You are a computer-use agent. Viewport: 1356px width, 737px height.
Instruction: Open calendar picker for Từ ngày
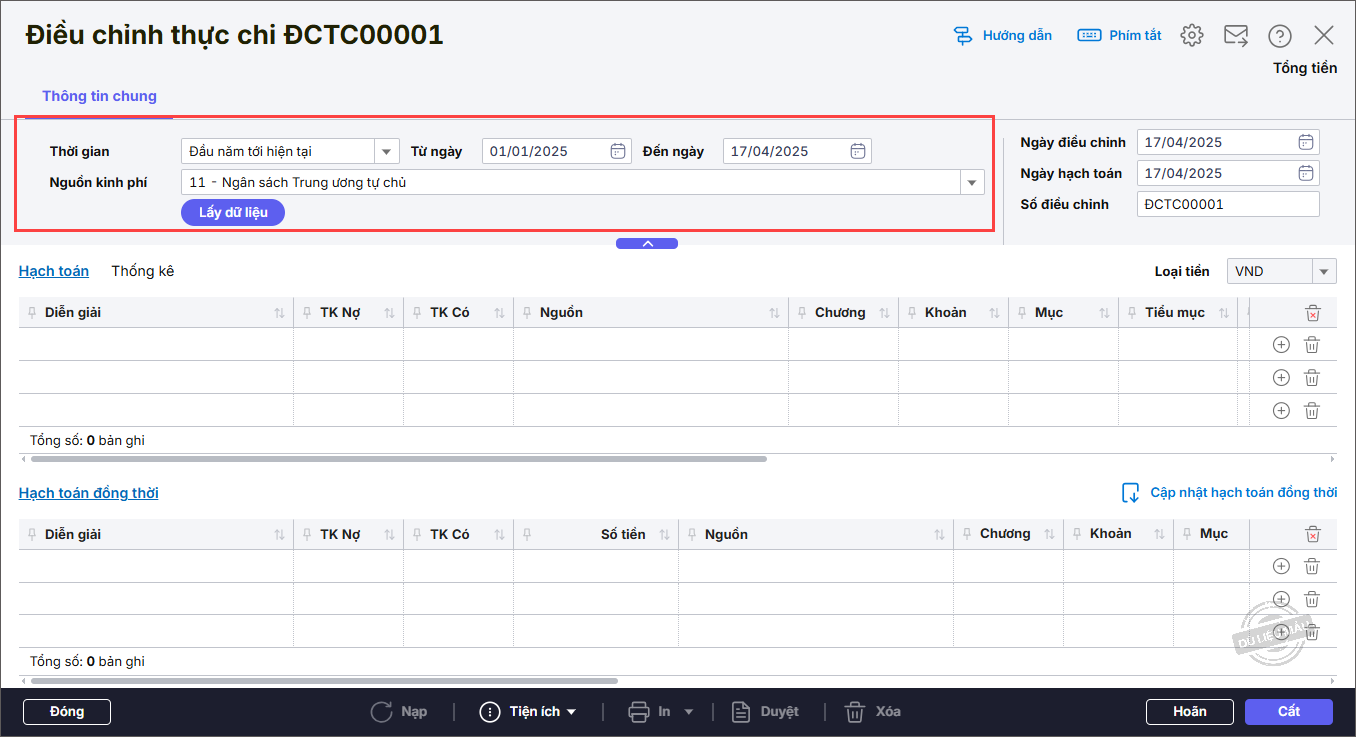pos(618,151)
